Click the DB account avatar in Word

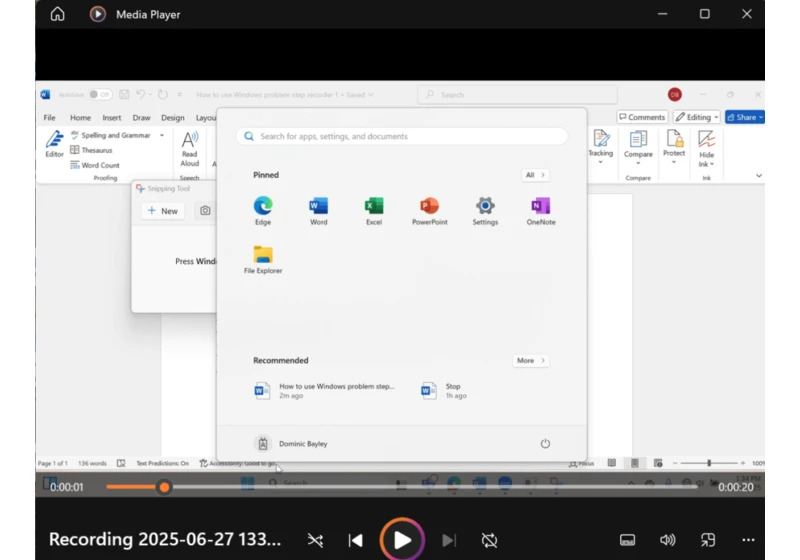(x=674, y=94)
